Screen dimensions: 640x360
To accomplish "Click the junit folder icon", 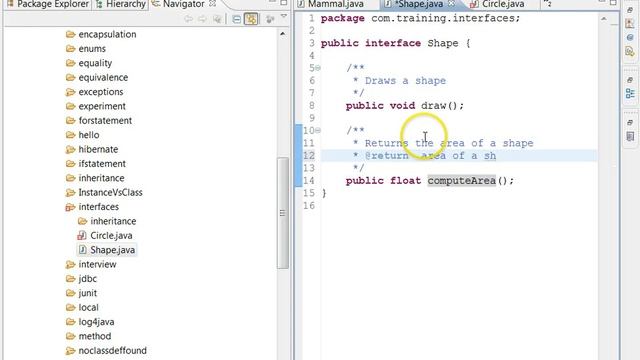I will (70, 293).
